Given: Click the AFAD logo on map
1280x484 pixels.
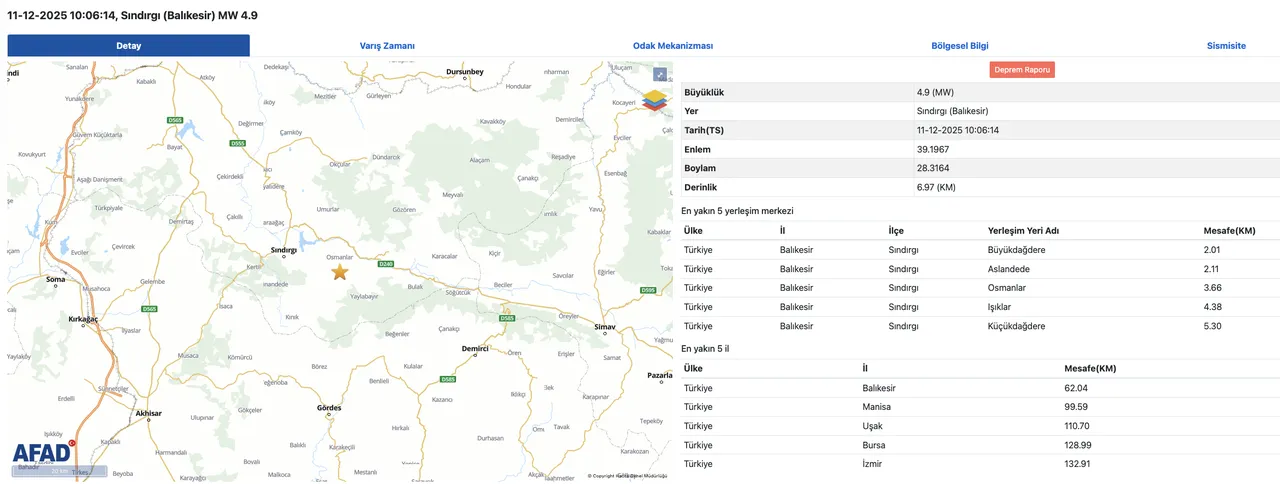Looking at the screenshot, I should 41,453.
